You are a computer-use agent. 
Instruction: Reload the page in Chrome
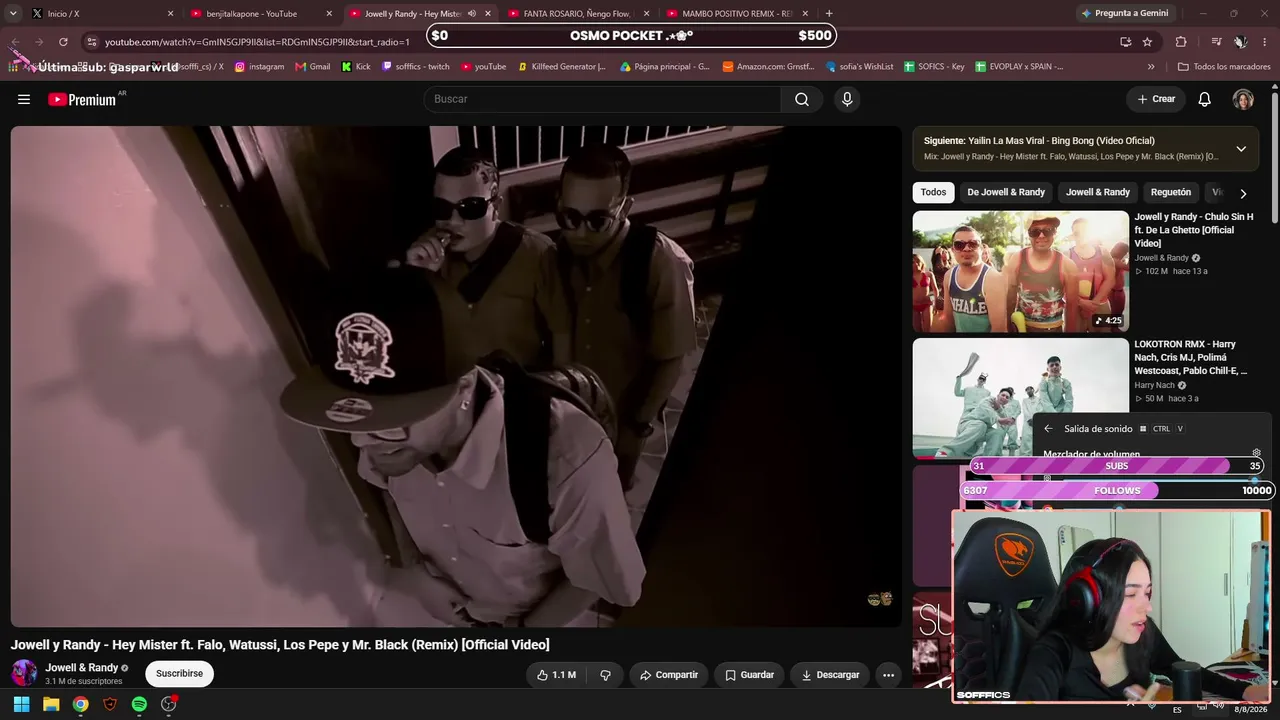tap(63, 42)
